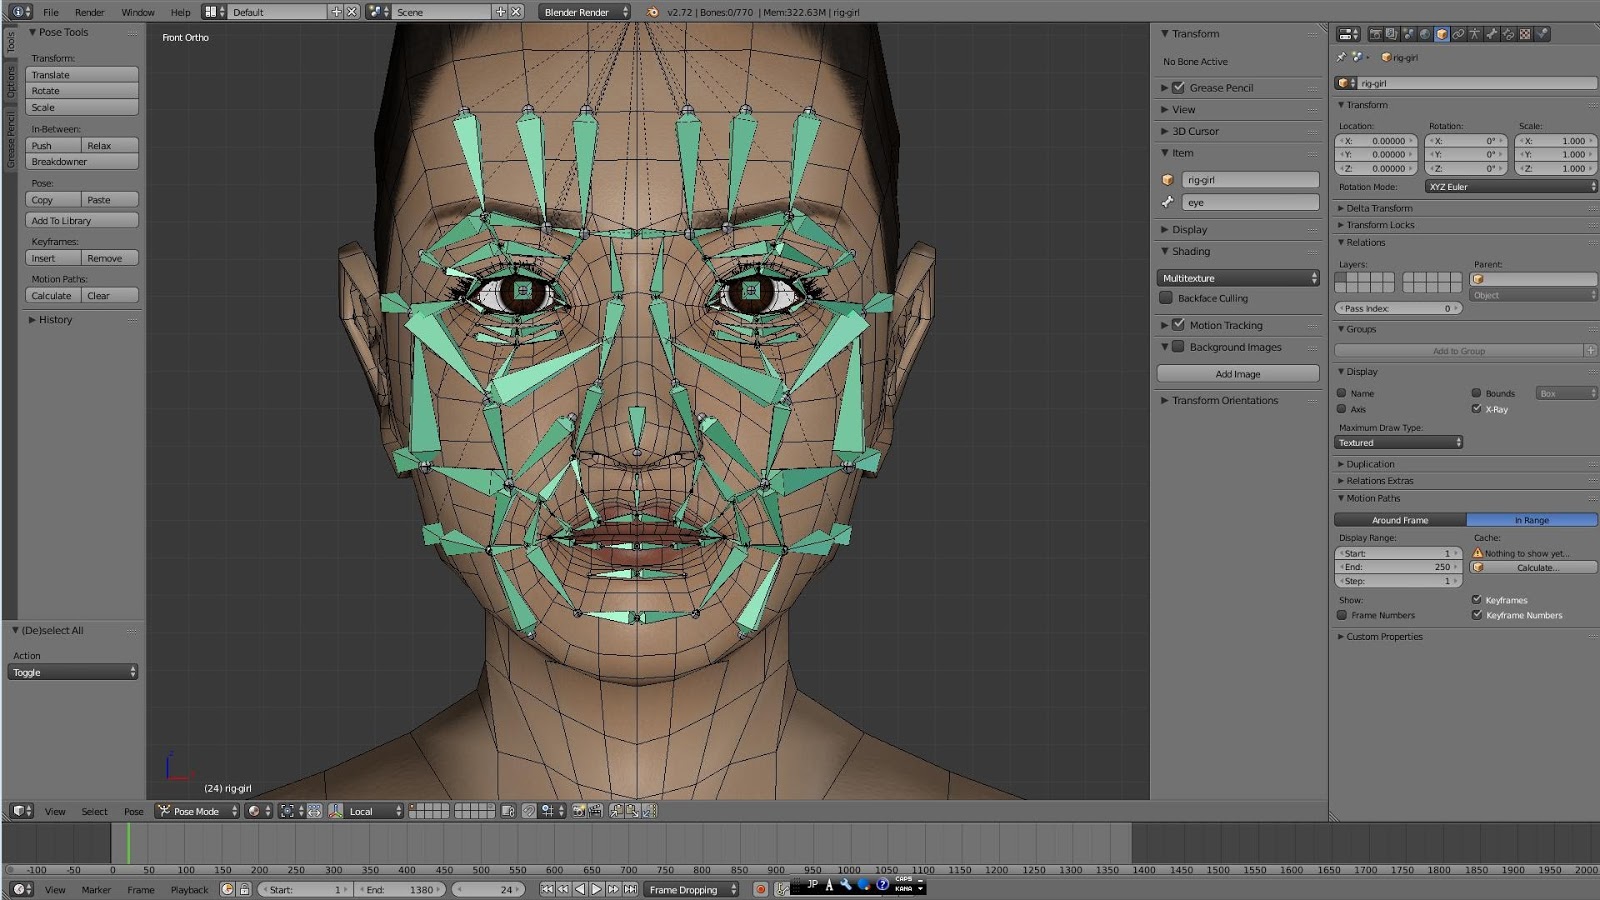Open the World properties tab
The image size is (1600, 900).
pos(1424,34)
